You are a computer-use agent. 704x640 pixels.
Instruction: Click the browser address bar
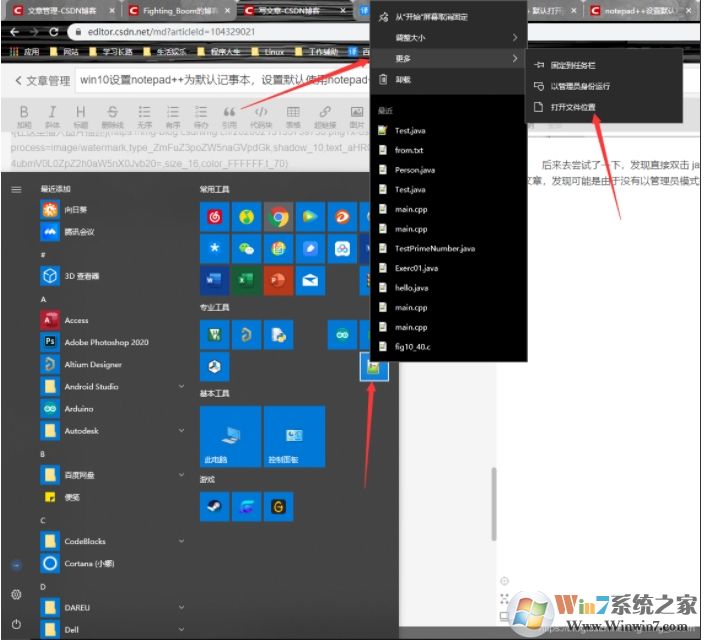[x=220, y=32]
